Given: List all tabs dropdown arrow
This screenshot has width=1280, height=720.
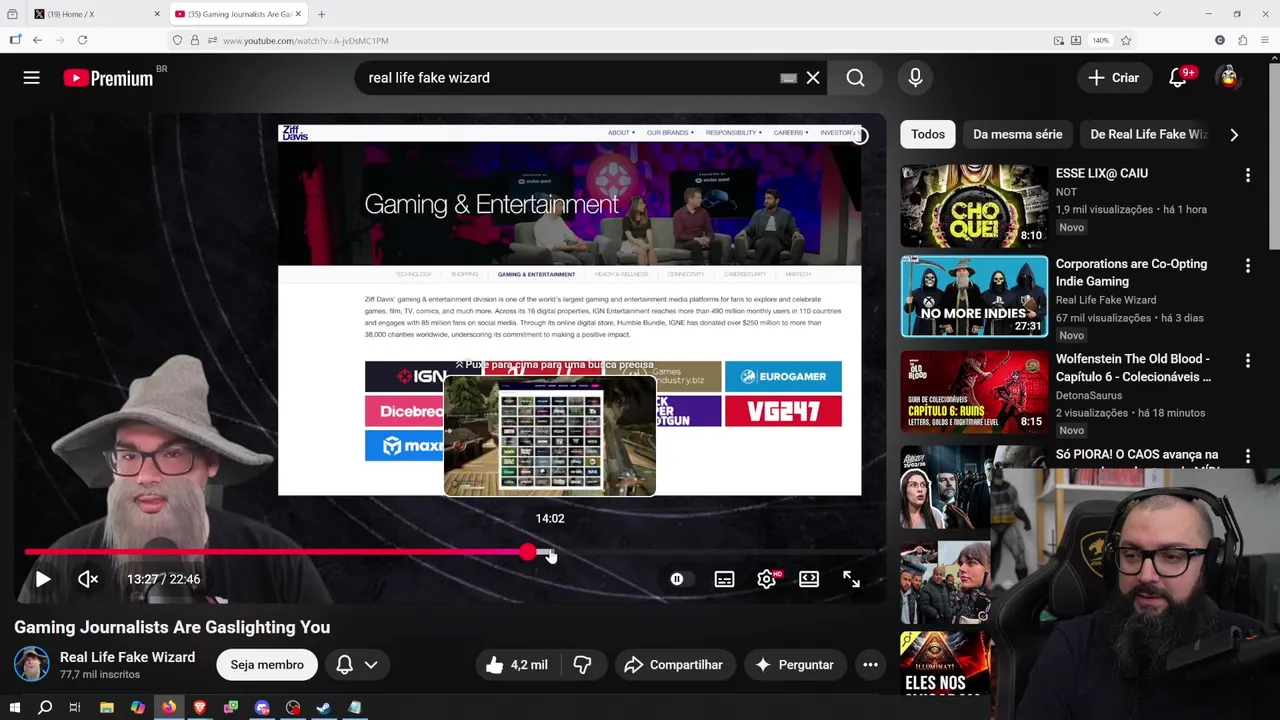Looking at the screenshot, I should [x=1157, y=14].
